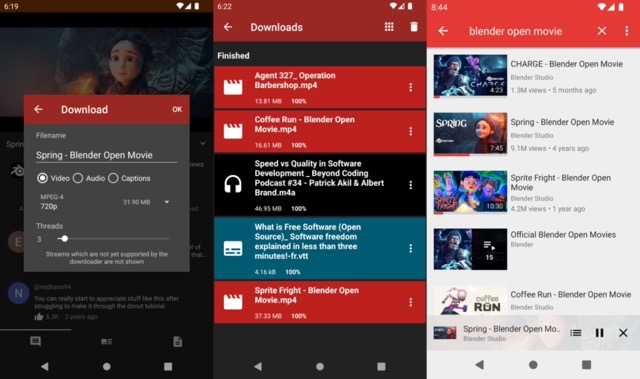The width and height of the screenshot is (640, 379).
Task: Open video file icon for Agent 327
Action: coord(233,87)
